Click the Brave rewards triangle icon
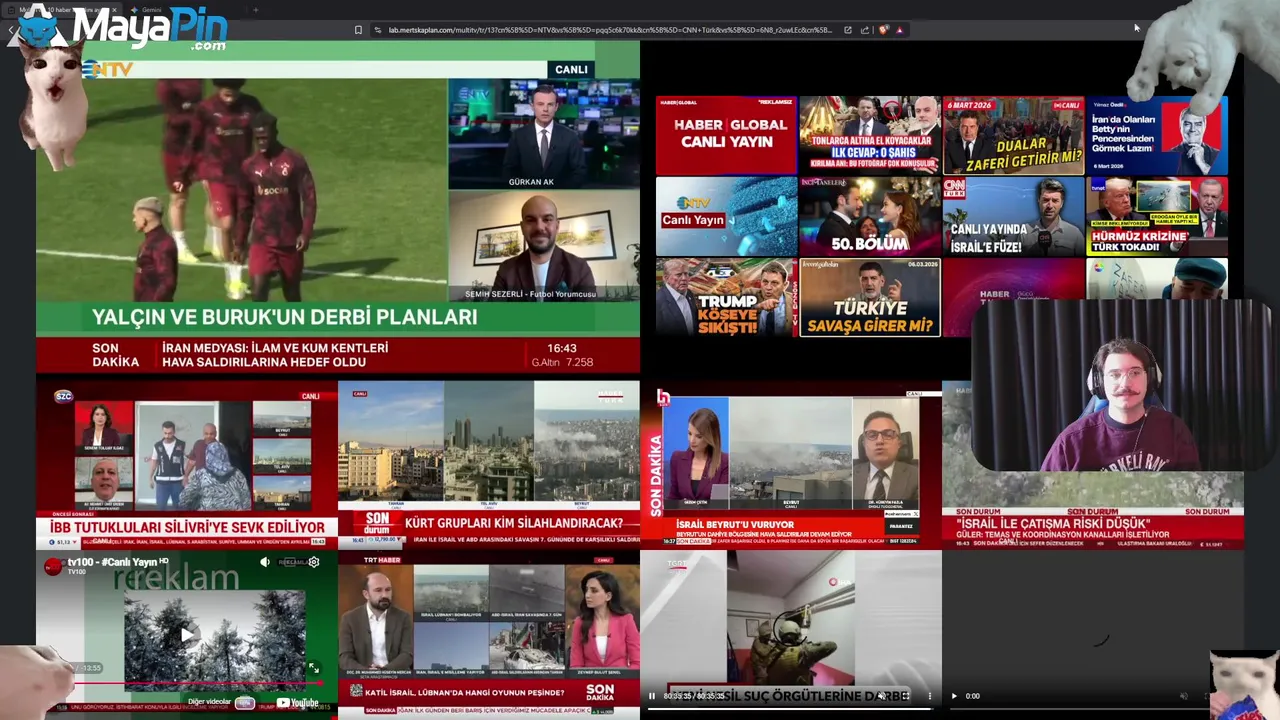Screen dimensions: 1280x720 click(899, 30)
